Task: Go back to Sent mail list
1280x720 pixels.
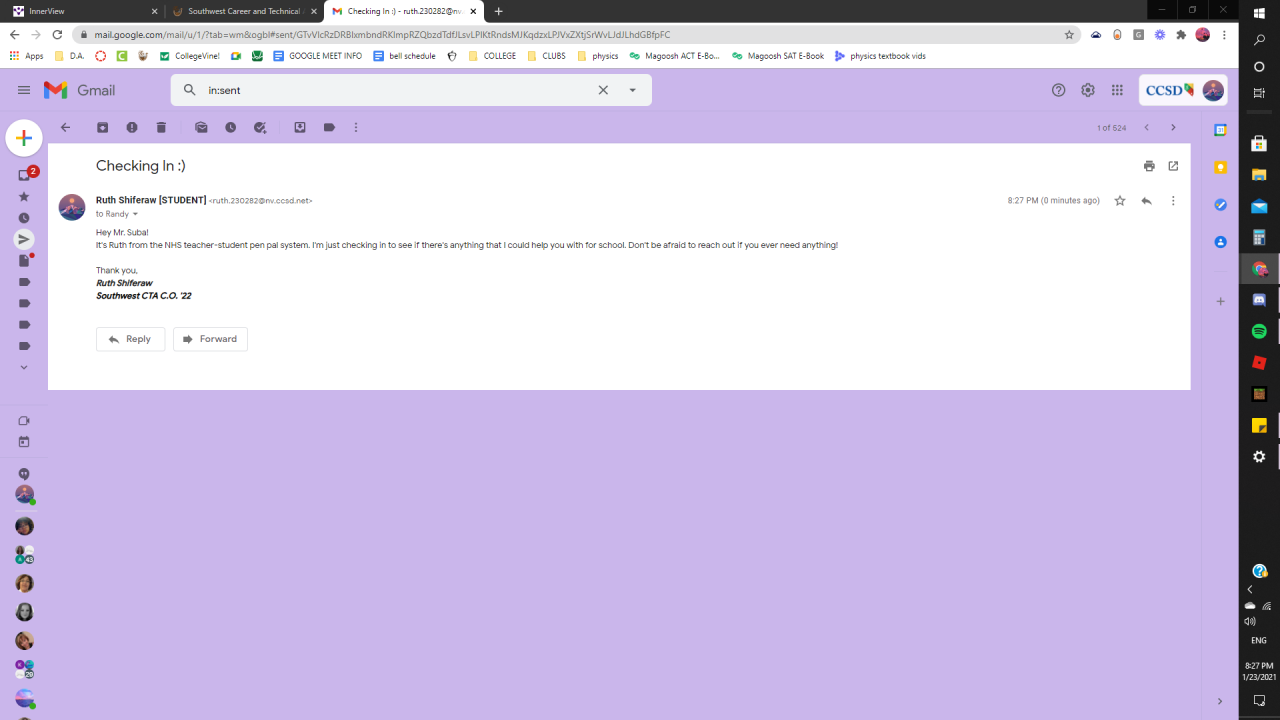Action: [x=65, y=128]
